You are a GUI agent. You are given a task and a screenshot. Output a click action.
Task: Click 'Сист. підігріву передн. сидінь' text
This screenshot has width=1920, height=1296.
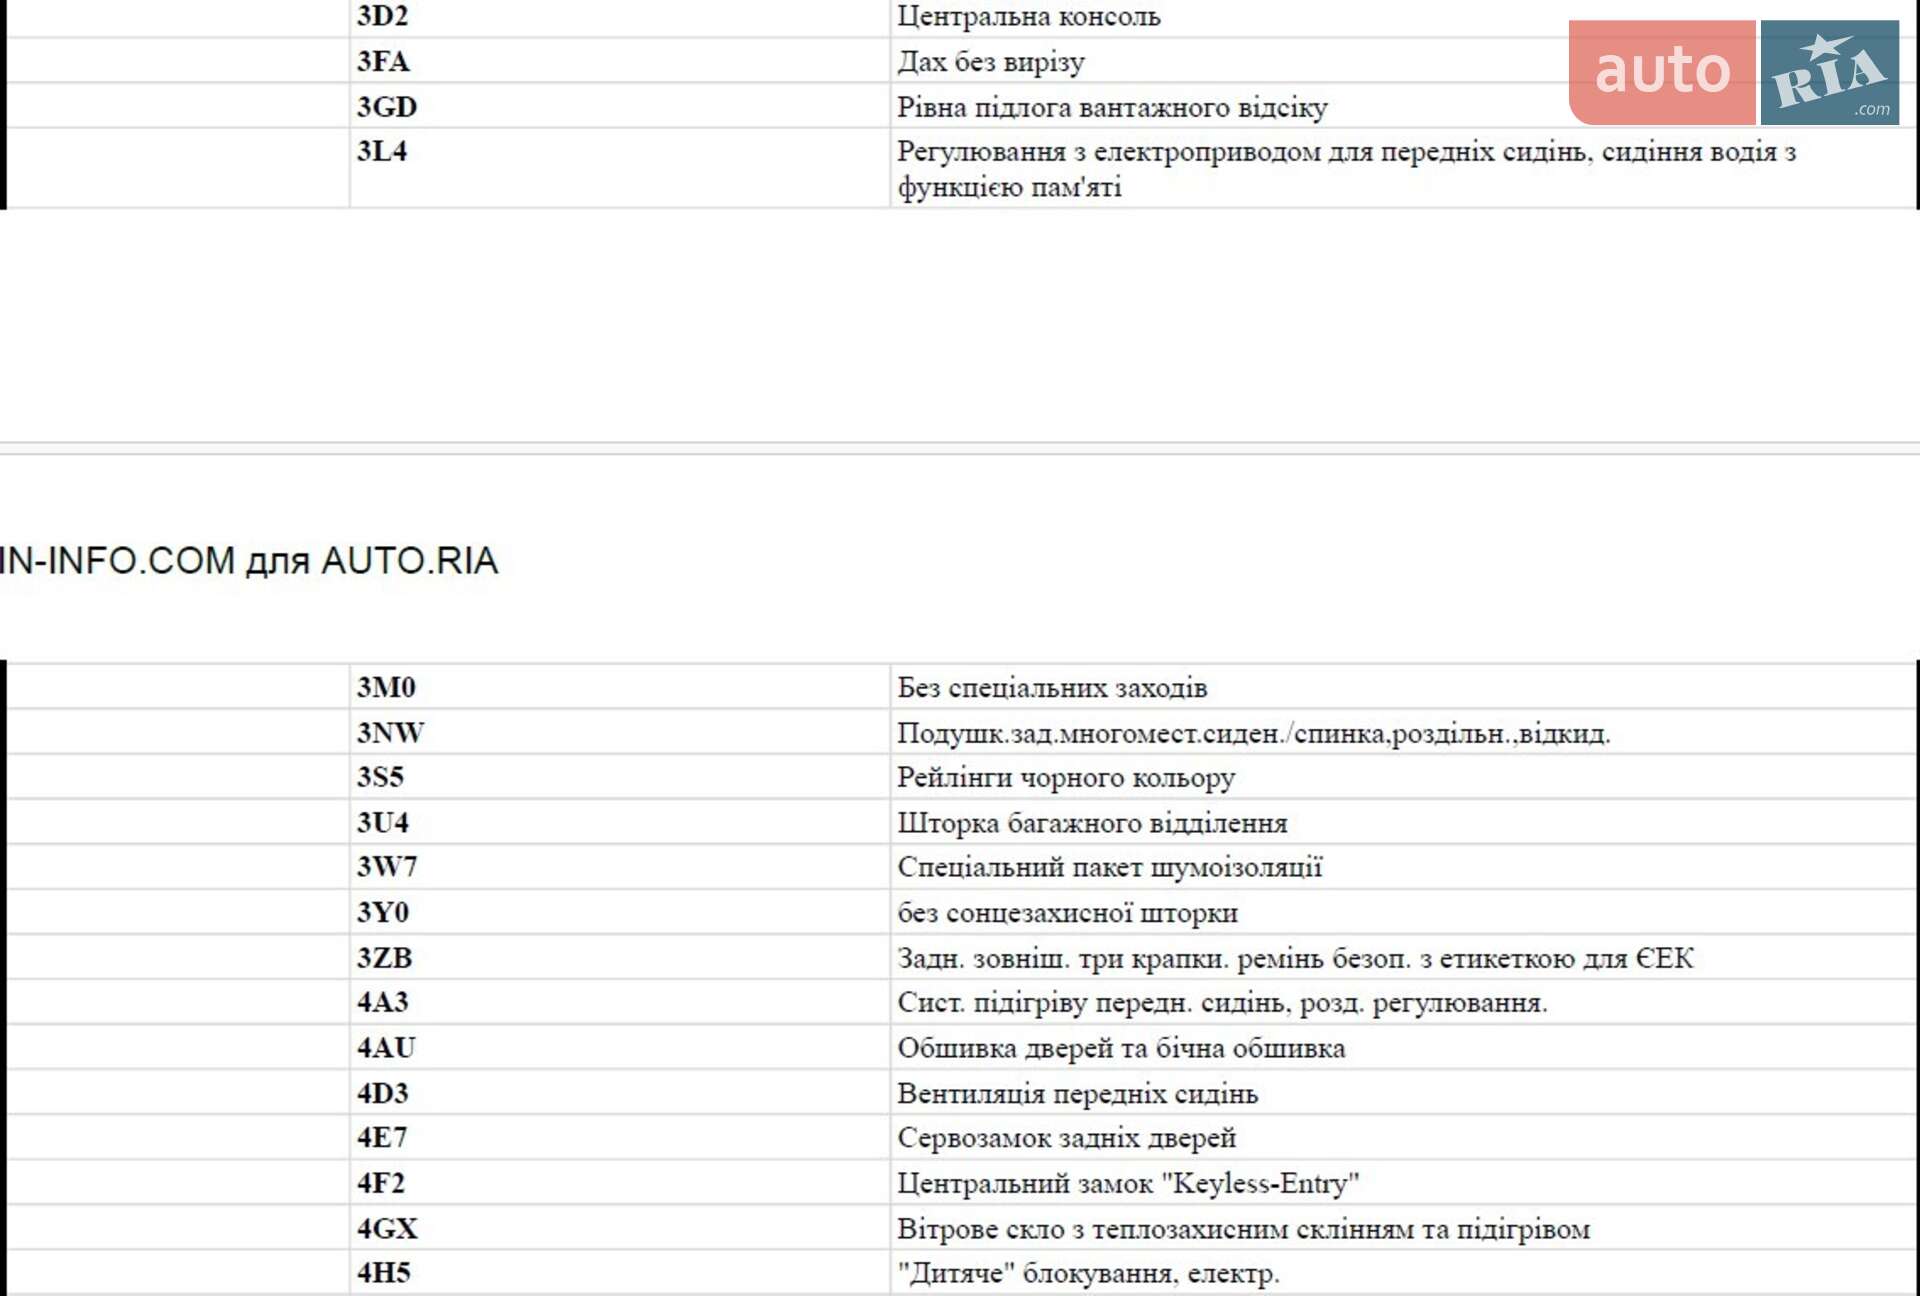pyautogui.click(x=1222, y=1003)
